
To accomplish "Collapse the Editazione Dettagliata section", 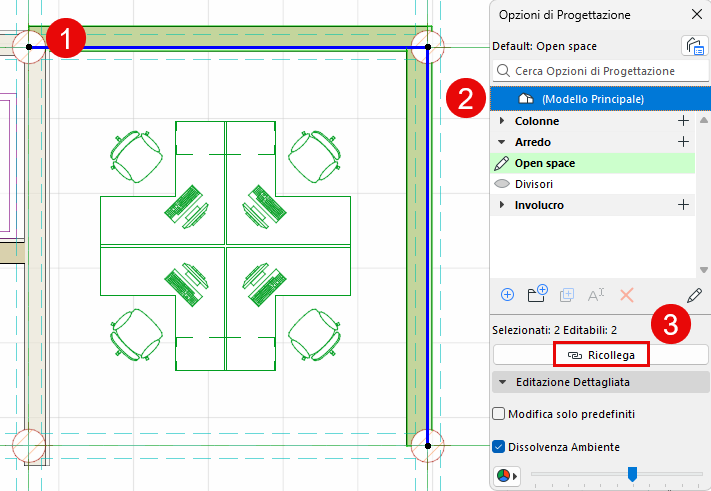I will [x=502, y=382].
